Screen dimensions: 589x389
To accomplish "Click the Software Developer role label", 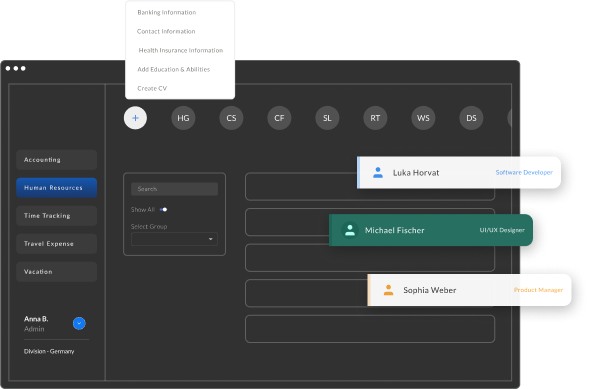I will coord(524,172).
